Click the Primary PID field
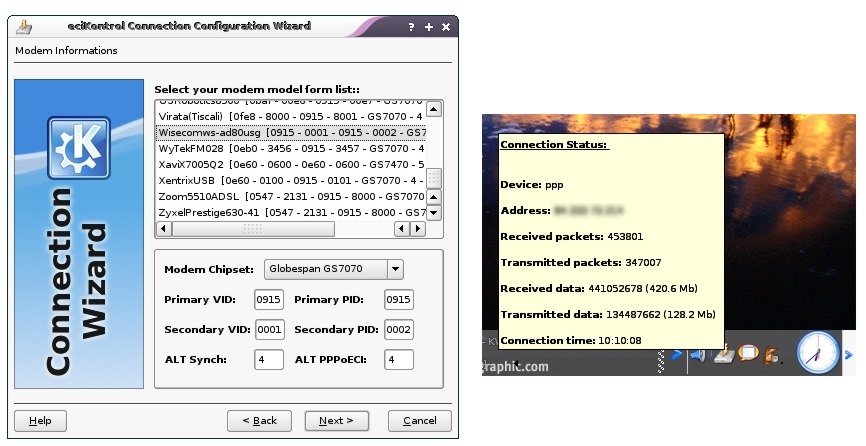The height and width of the screenshot is (446, 866). 398,300
